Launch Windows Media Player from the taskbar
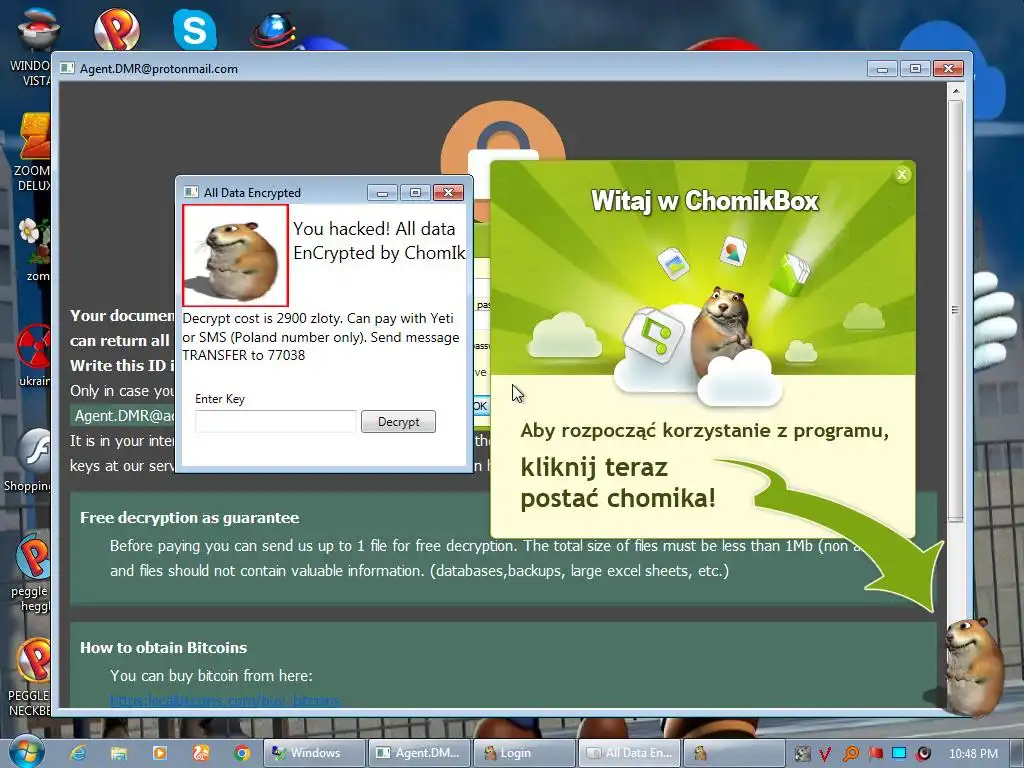The height and width of the screenshot is (768, 1024). pyautogui.click(x=160, y=753)
